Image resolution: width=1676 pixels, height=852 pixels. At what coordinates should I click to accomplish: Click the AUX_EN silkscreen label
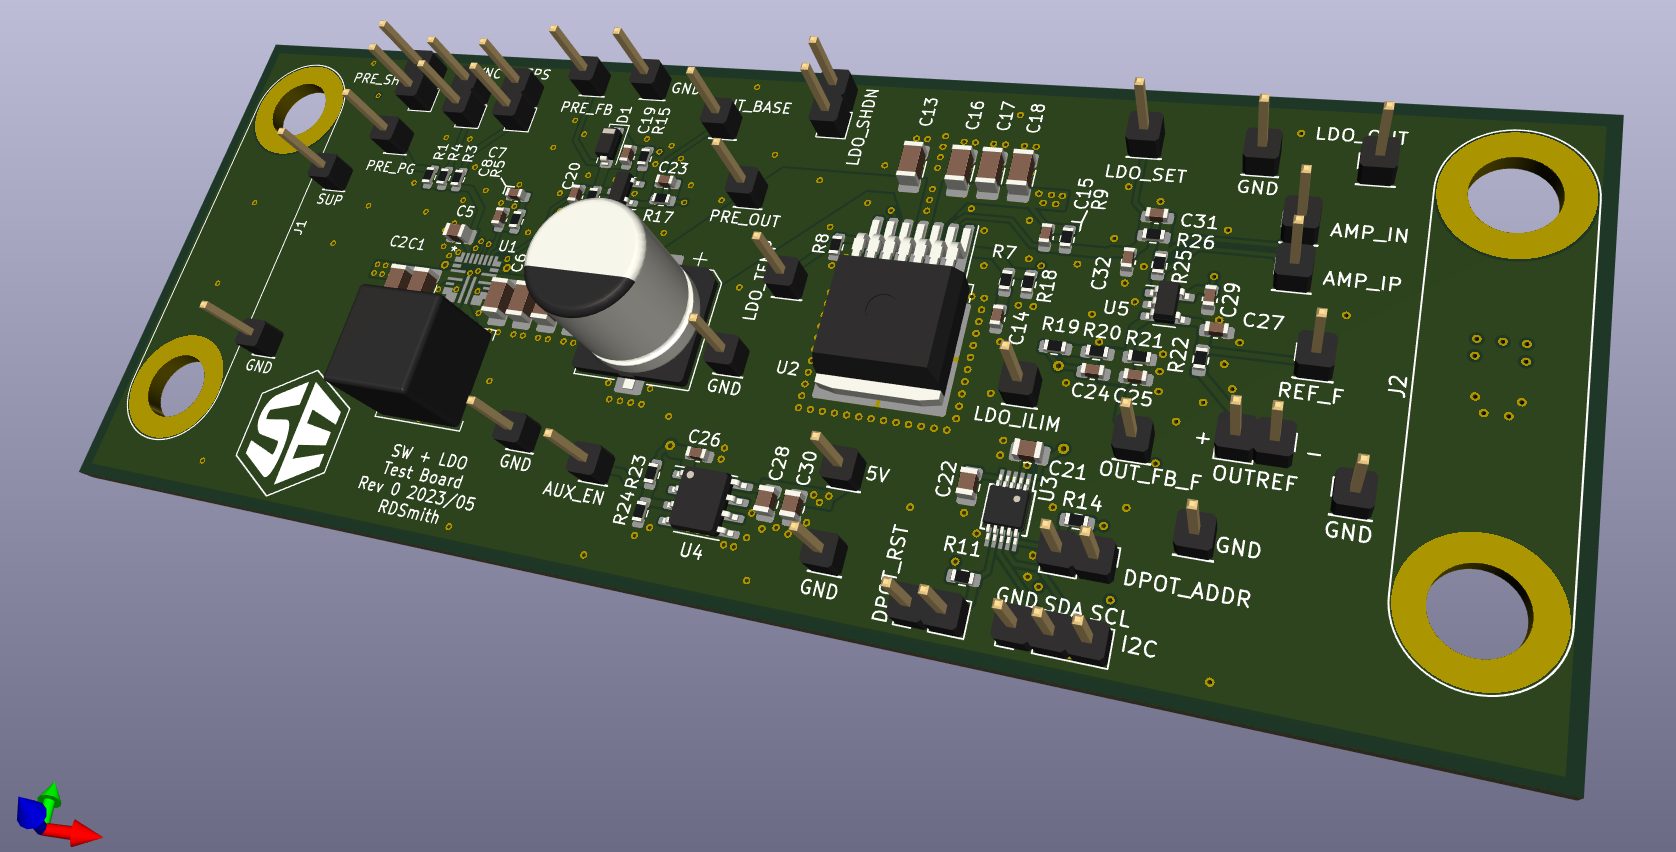point(573,492)
